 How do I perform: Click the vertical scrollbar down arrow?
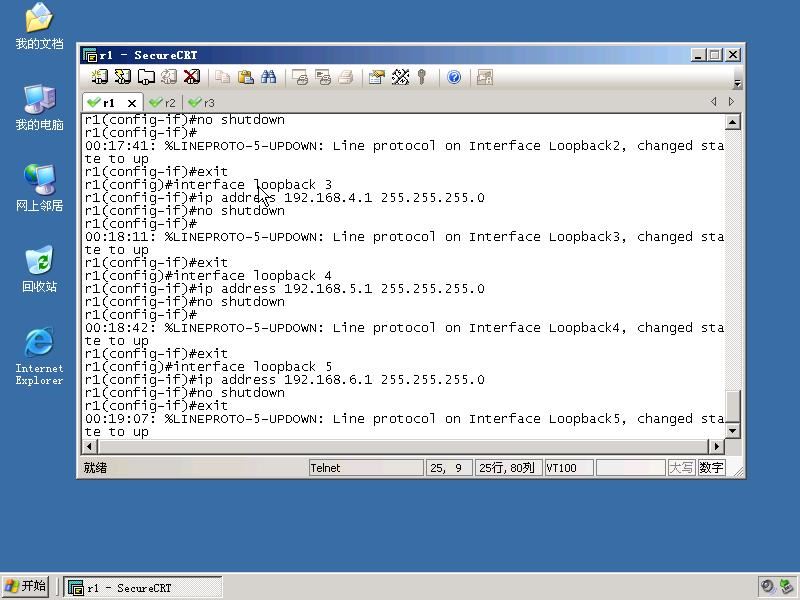pyautogui.click(x=733, y=431)
